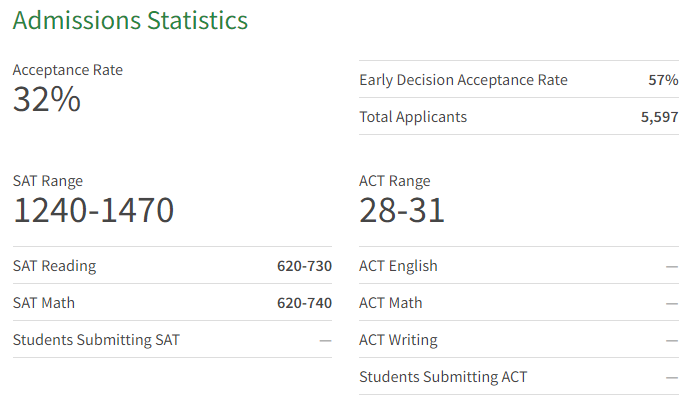Click the ACT Writing row label
Viewport: 694px width, 402px height.
click(x=398, y=340)
